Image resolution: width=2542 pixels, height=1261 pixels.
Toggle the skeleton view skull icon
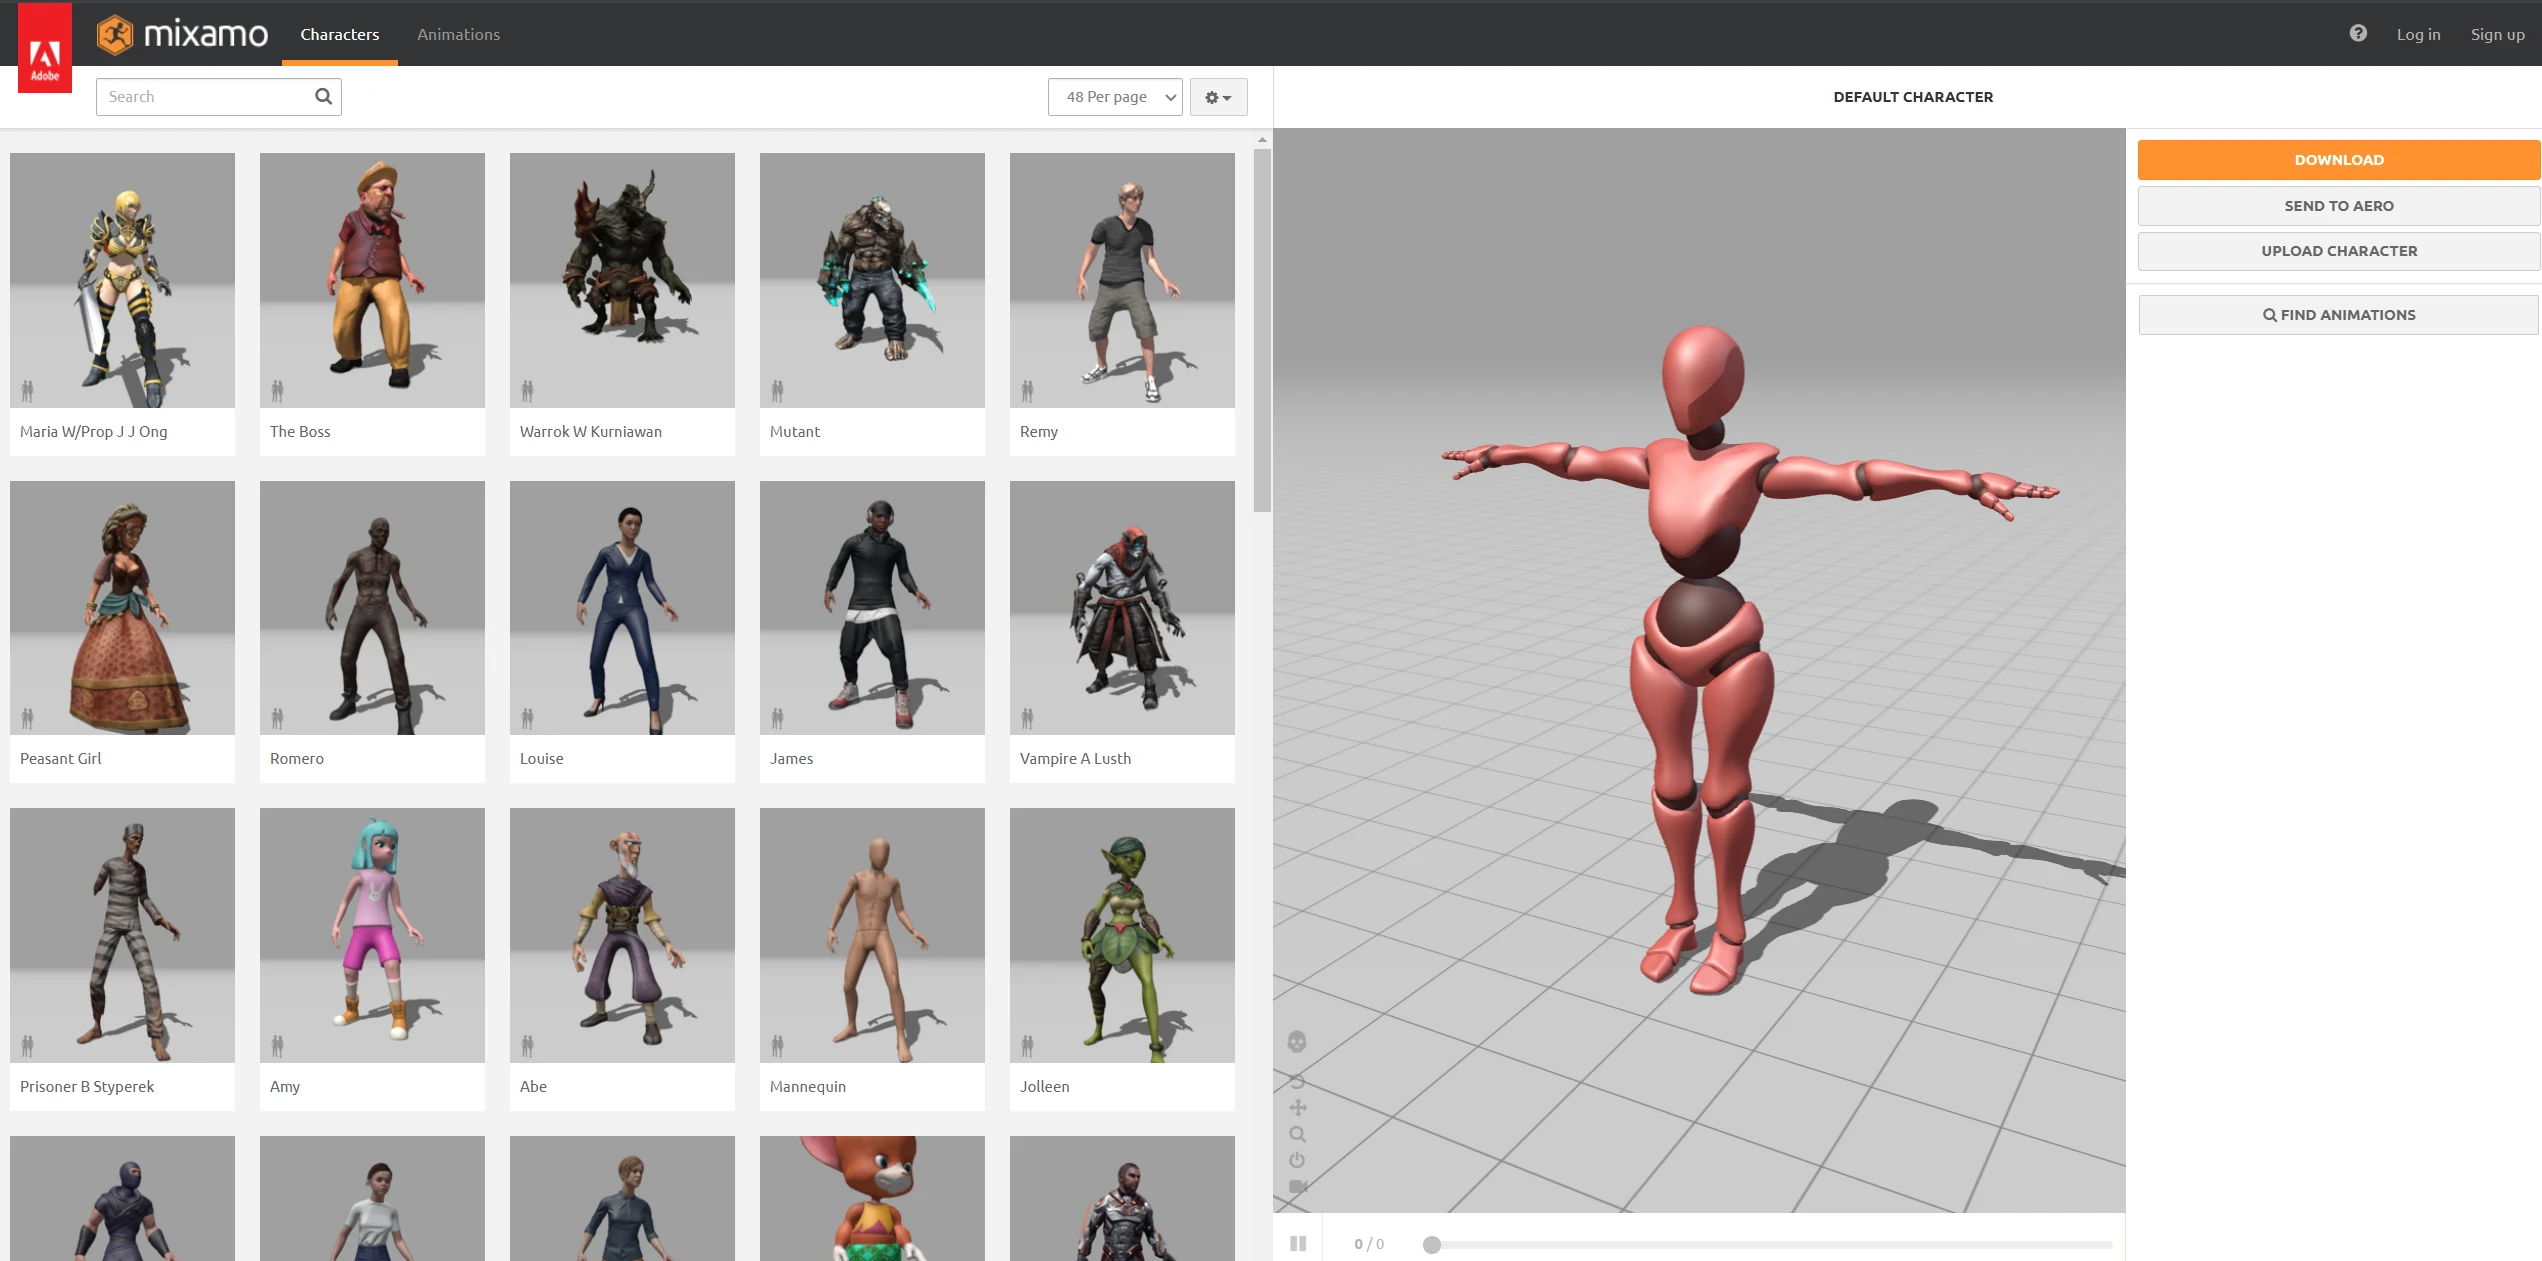(x=1297, y=1042)
